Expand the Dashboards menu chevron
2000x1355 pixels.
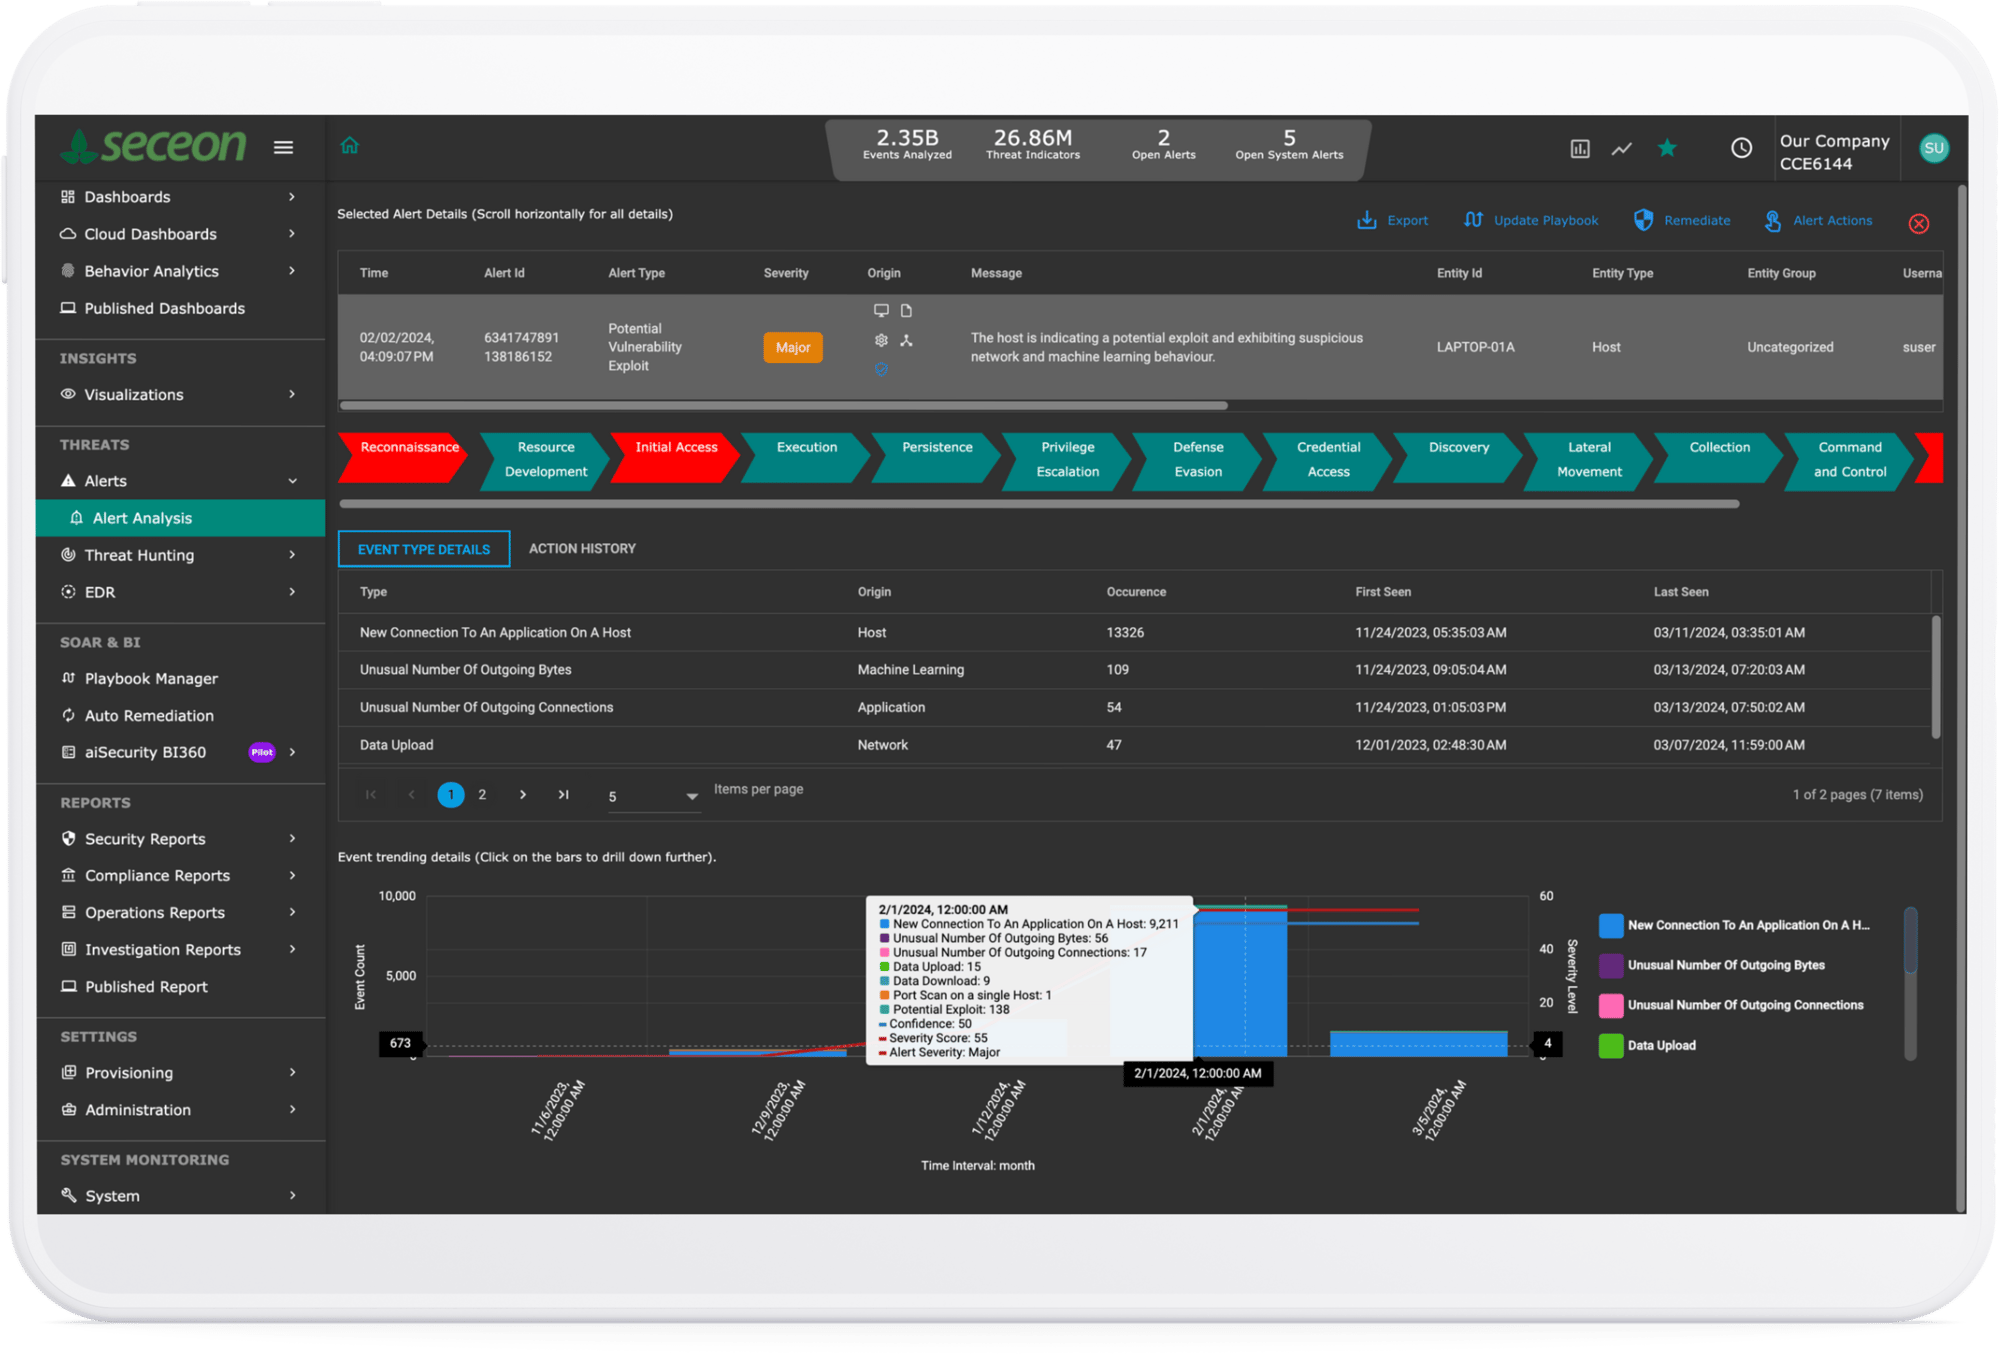(292, 197)
